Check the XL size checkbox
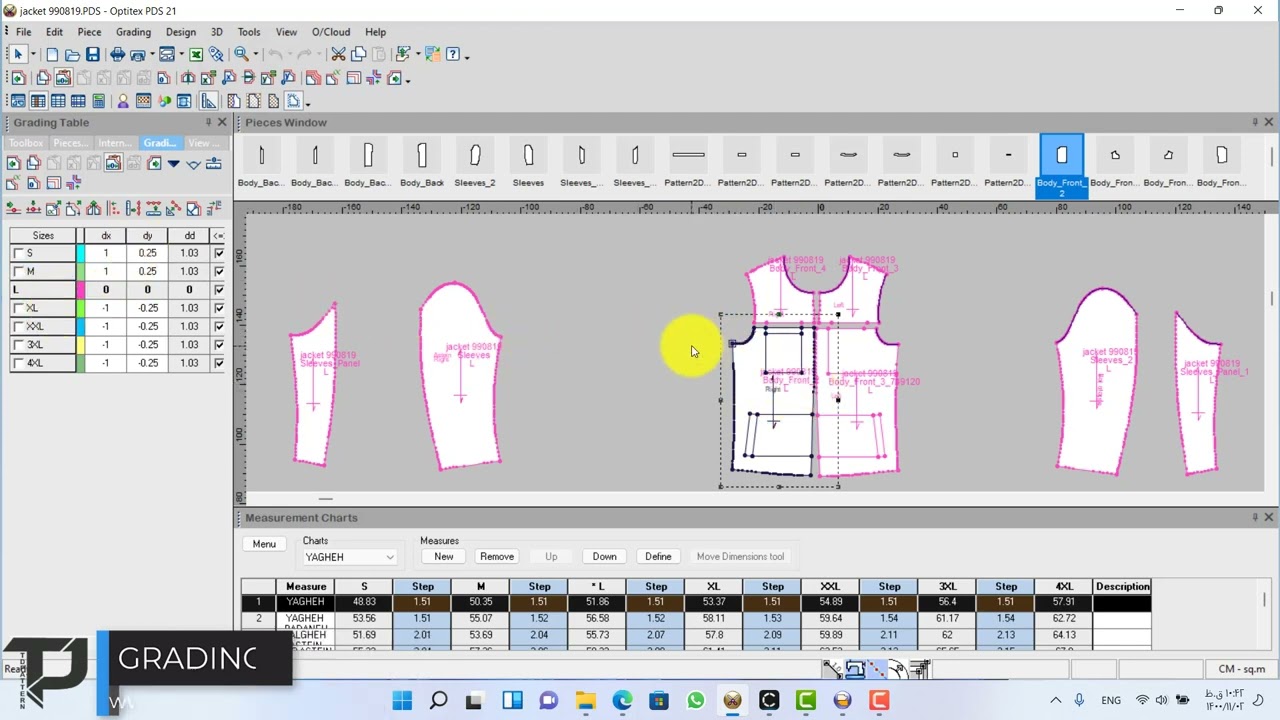The image size is (1280, 720). coord(18,308)
